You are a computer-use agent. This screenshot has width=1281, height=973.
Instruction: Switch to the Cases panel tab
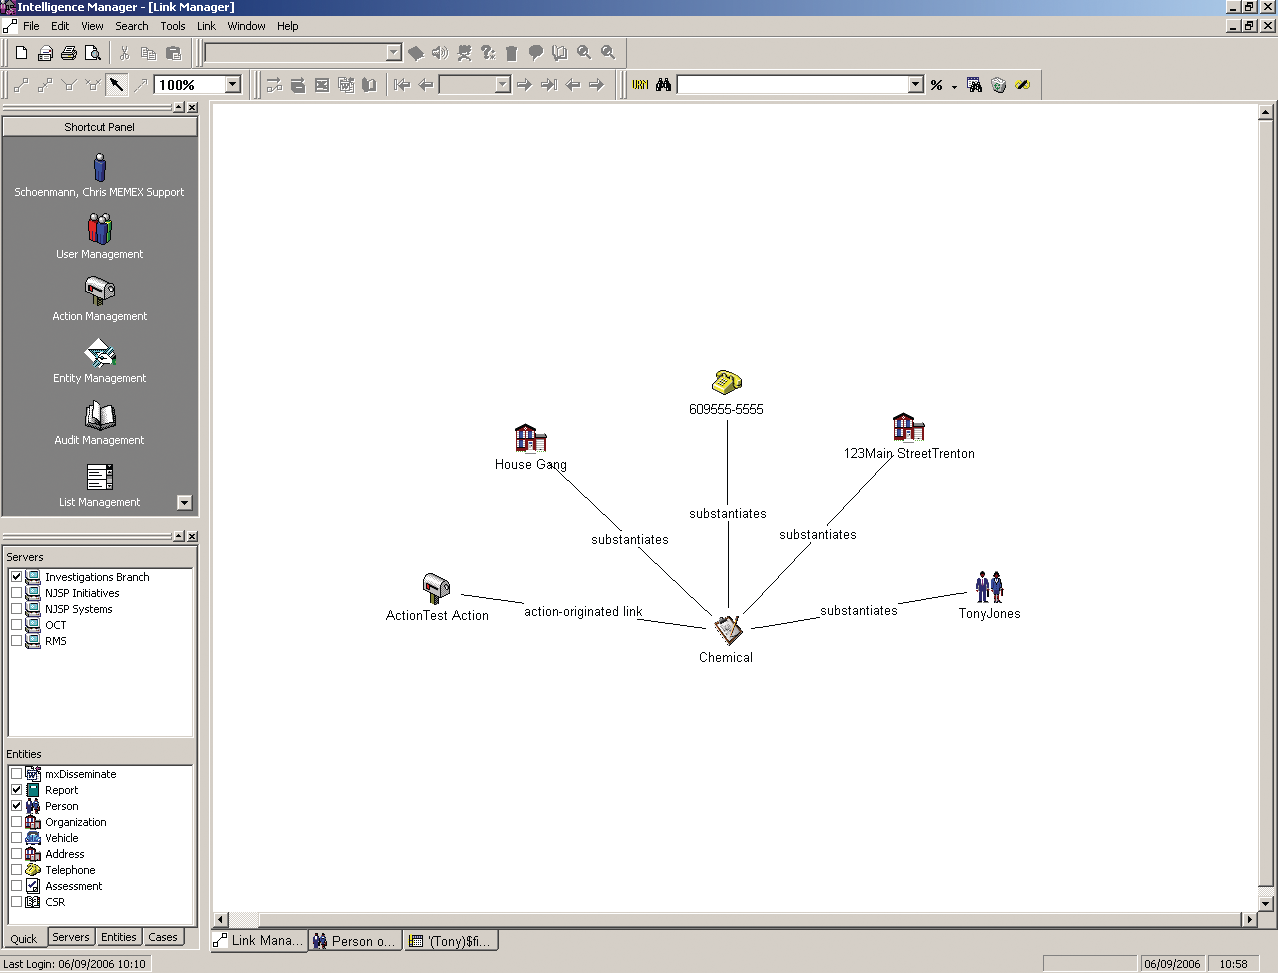[163, 937]
